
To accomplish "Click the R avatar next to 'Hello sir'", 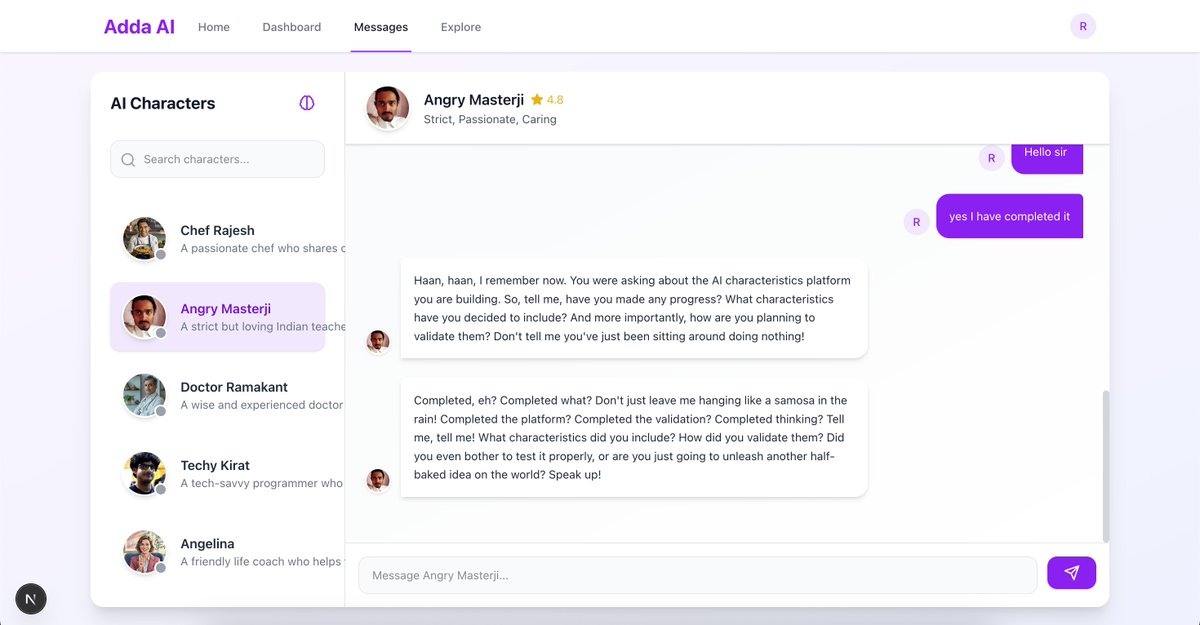I will click(x=991, y=158).
